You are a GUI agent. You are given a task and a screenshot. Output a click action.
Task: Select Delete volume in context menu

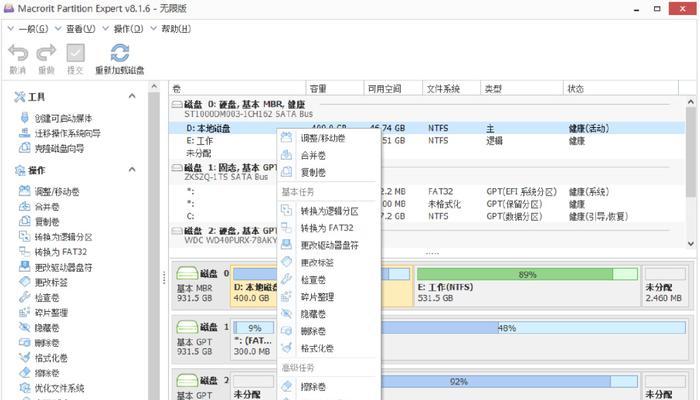click(x=329, y=331)
